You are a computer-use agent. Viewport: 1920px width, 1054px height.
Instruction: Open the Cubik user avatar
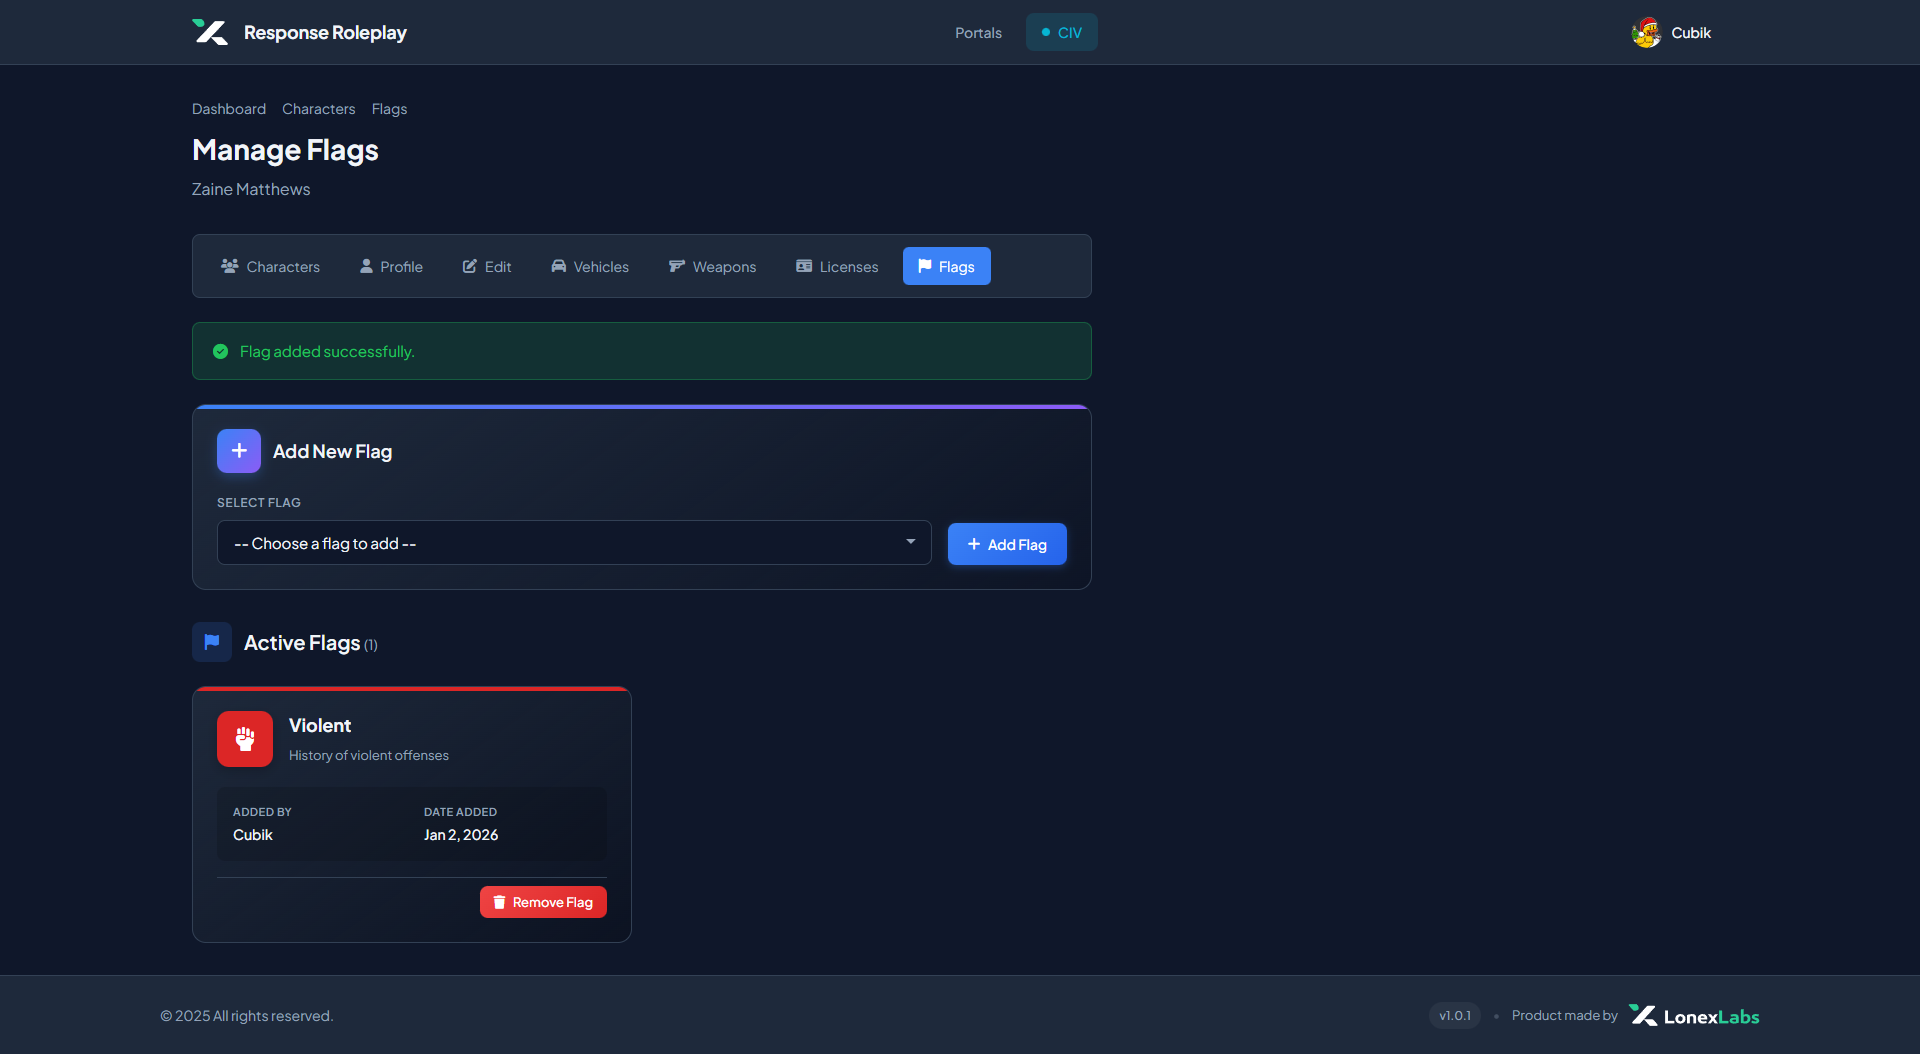(x=1646, y=33)
